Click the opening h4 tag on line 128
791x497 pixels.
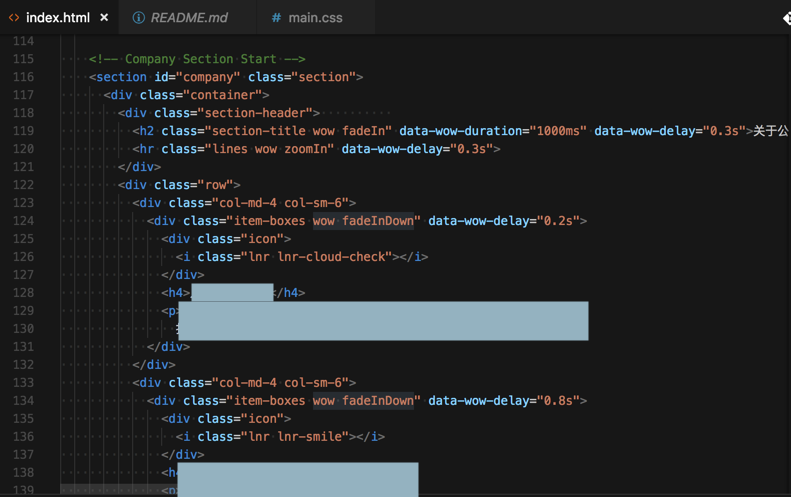[x=176, y=293]
